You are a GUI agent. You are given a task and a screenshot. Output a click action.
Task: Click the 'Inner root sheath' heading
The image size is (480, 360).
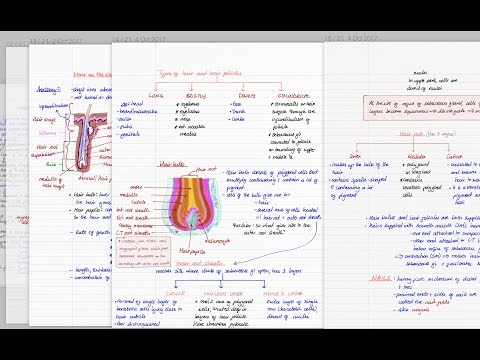(200, 263)
